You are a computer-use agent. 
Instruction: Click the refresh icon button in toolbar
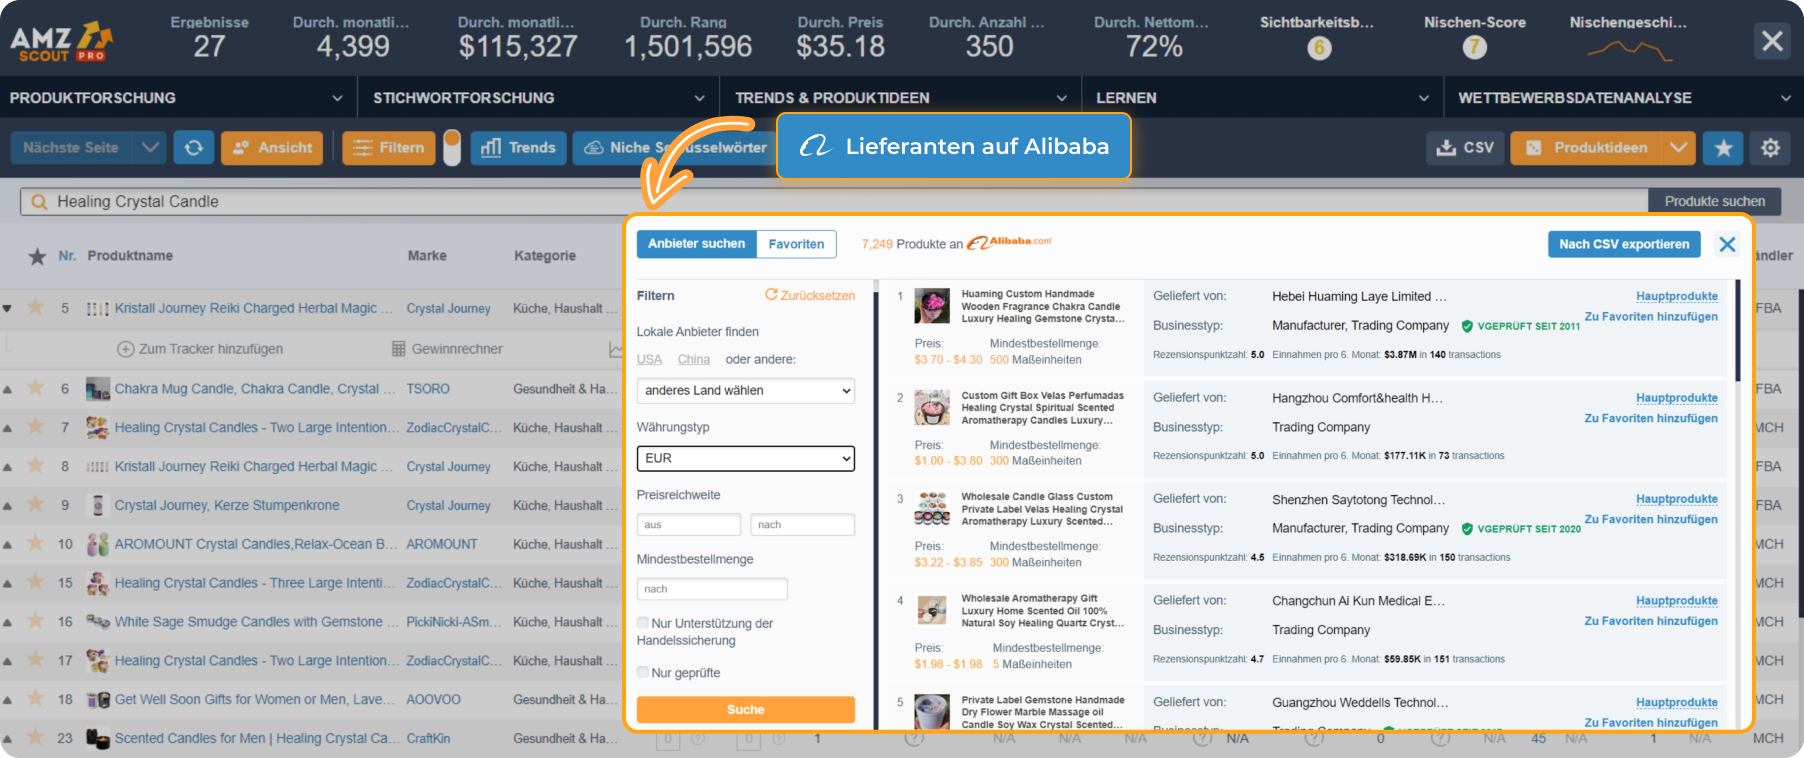(194, 147)
